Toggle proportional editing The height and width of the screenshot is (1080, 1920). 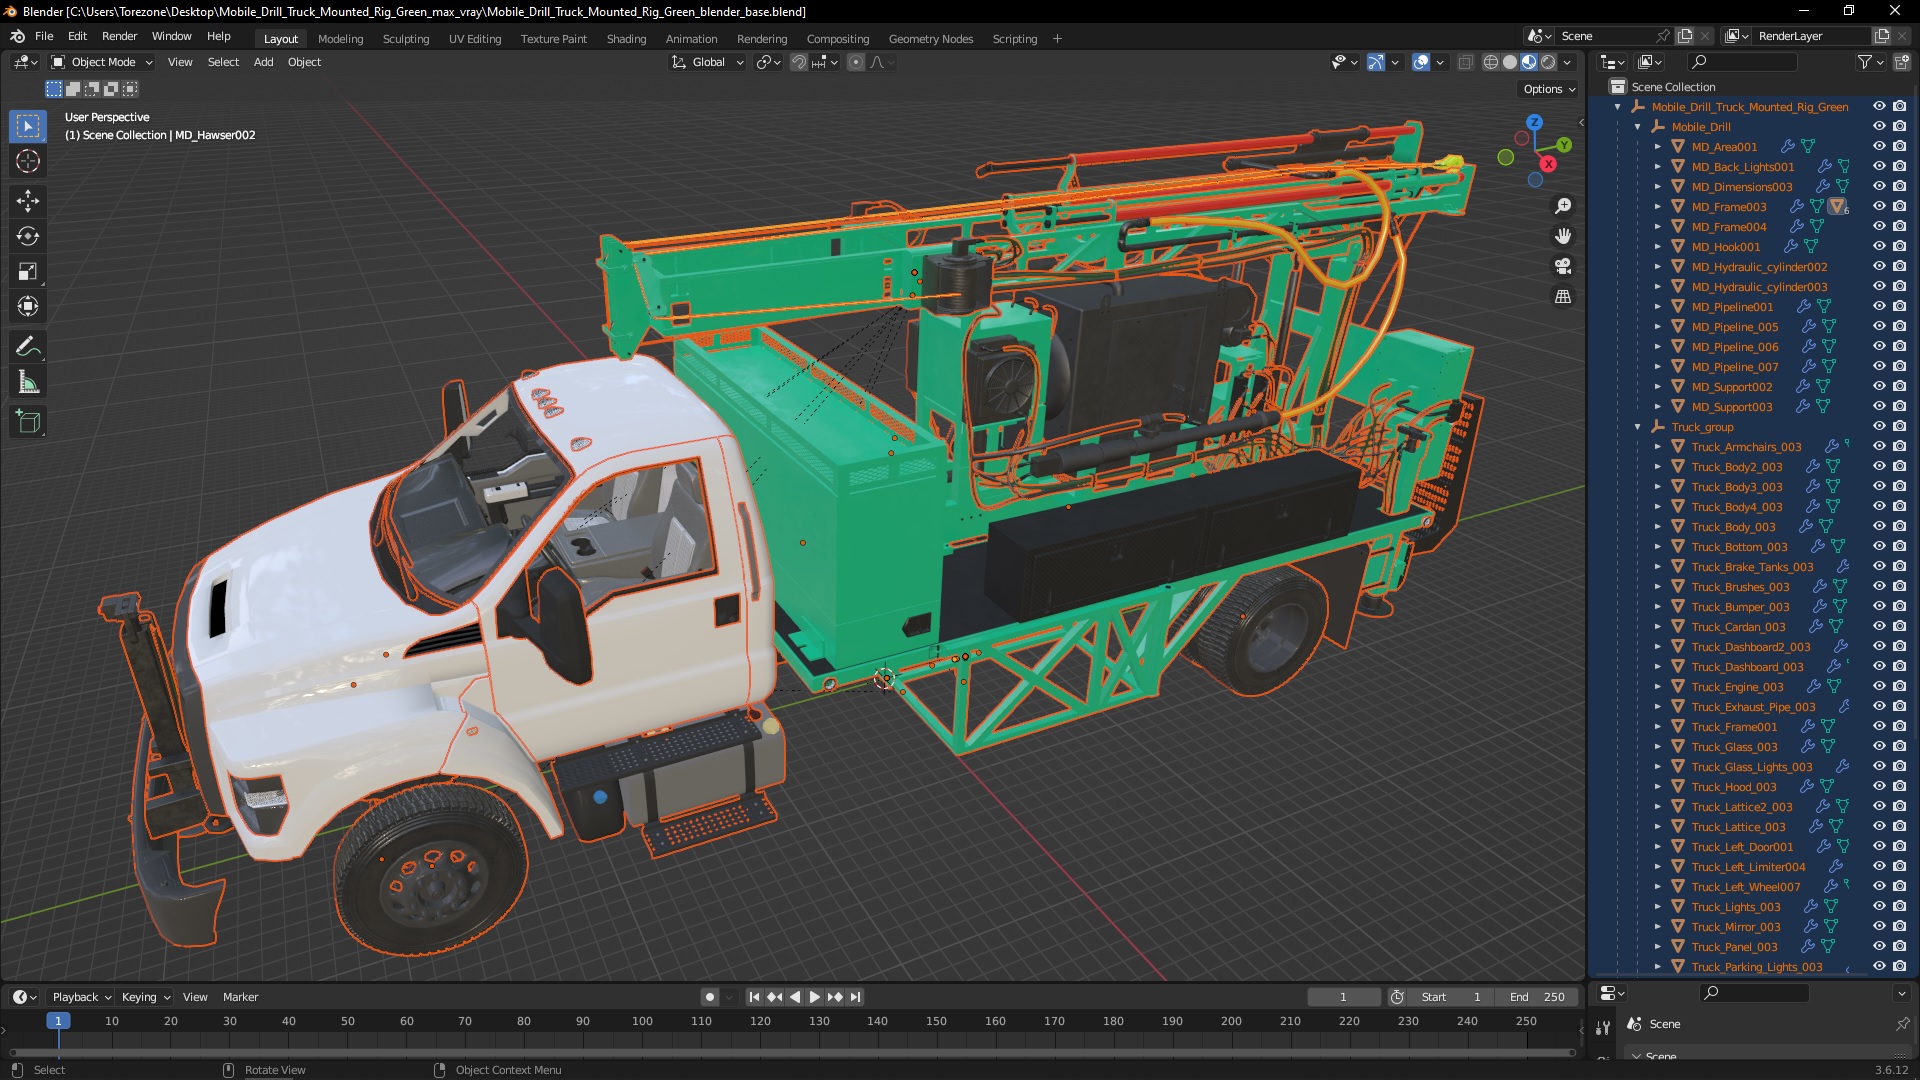pos(856,62)
